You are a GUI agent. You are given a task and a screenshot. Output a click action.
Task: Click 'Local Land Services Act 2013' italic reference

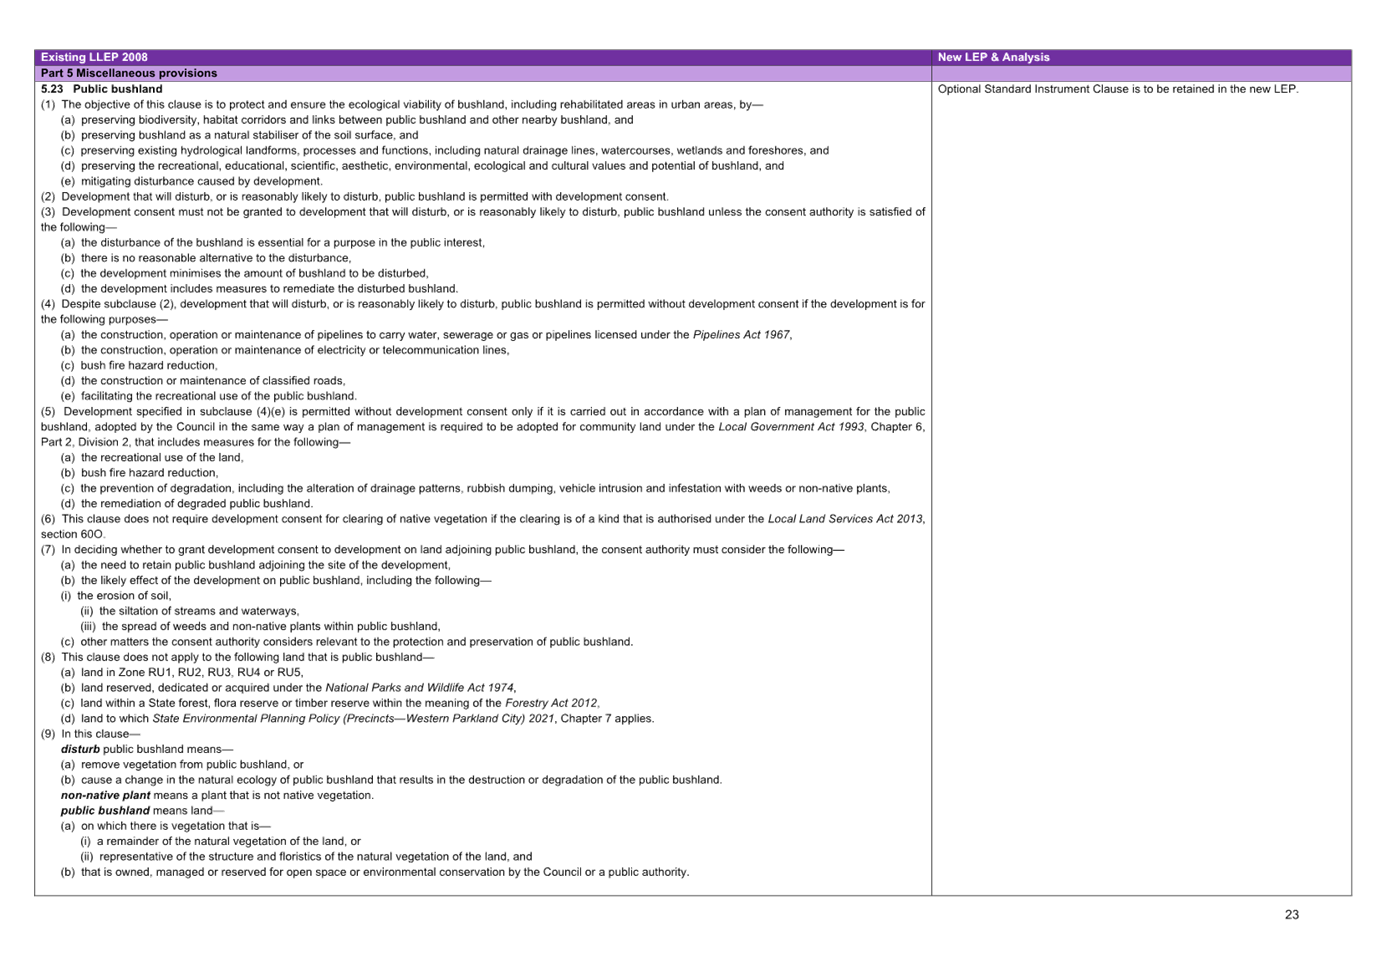click(845, 519)
